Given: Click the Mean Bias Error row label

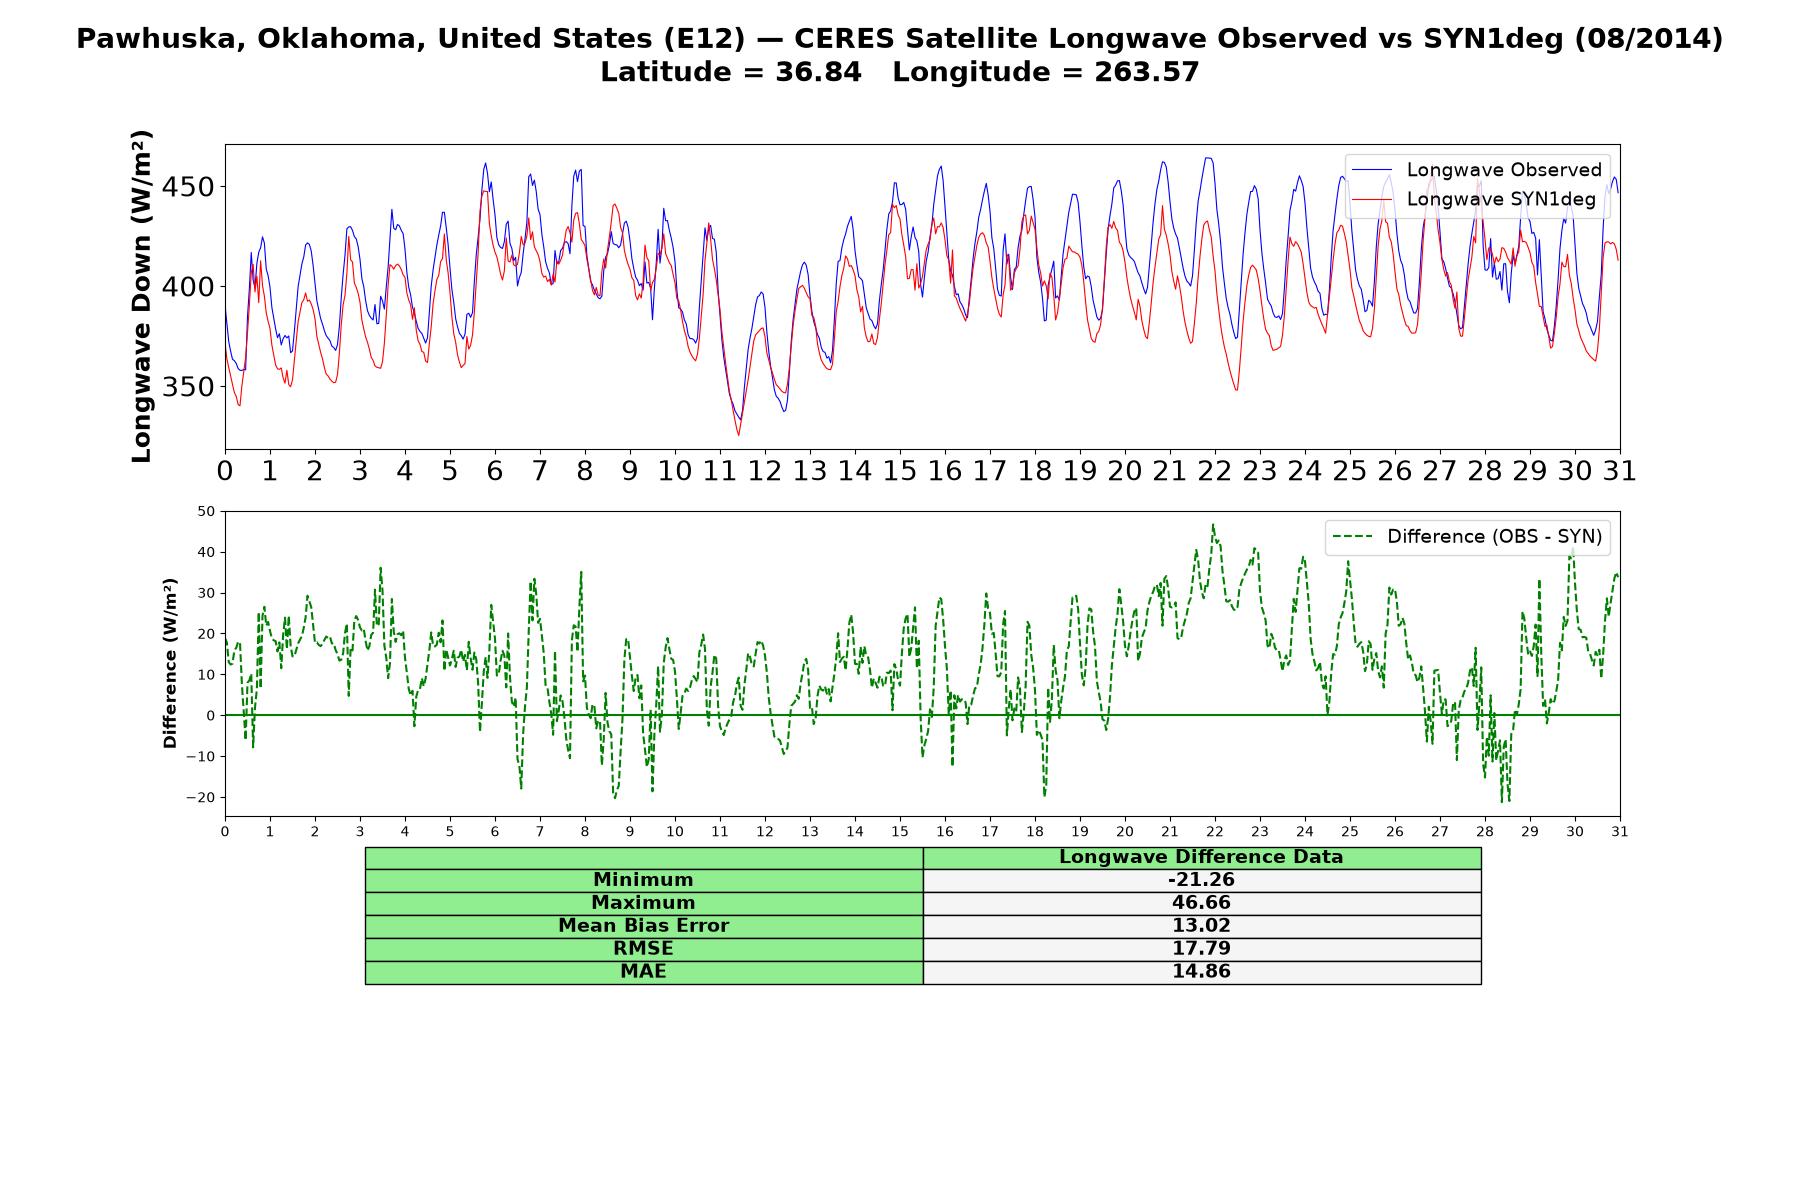Looking at the screenshot, I should coord(644,926).
